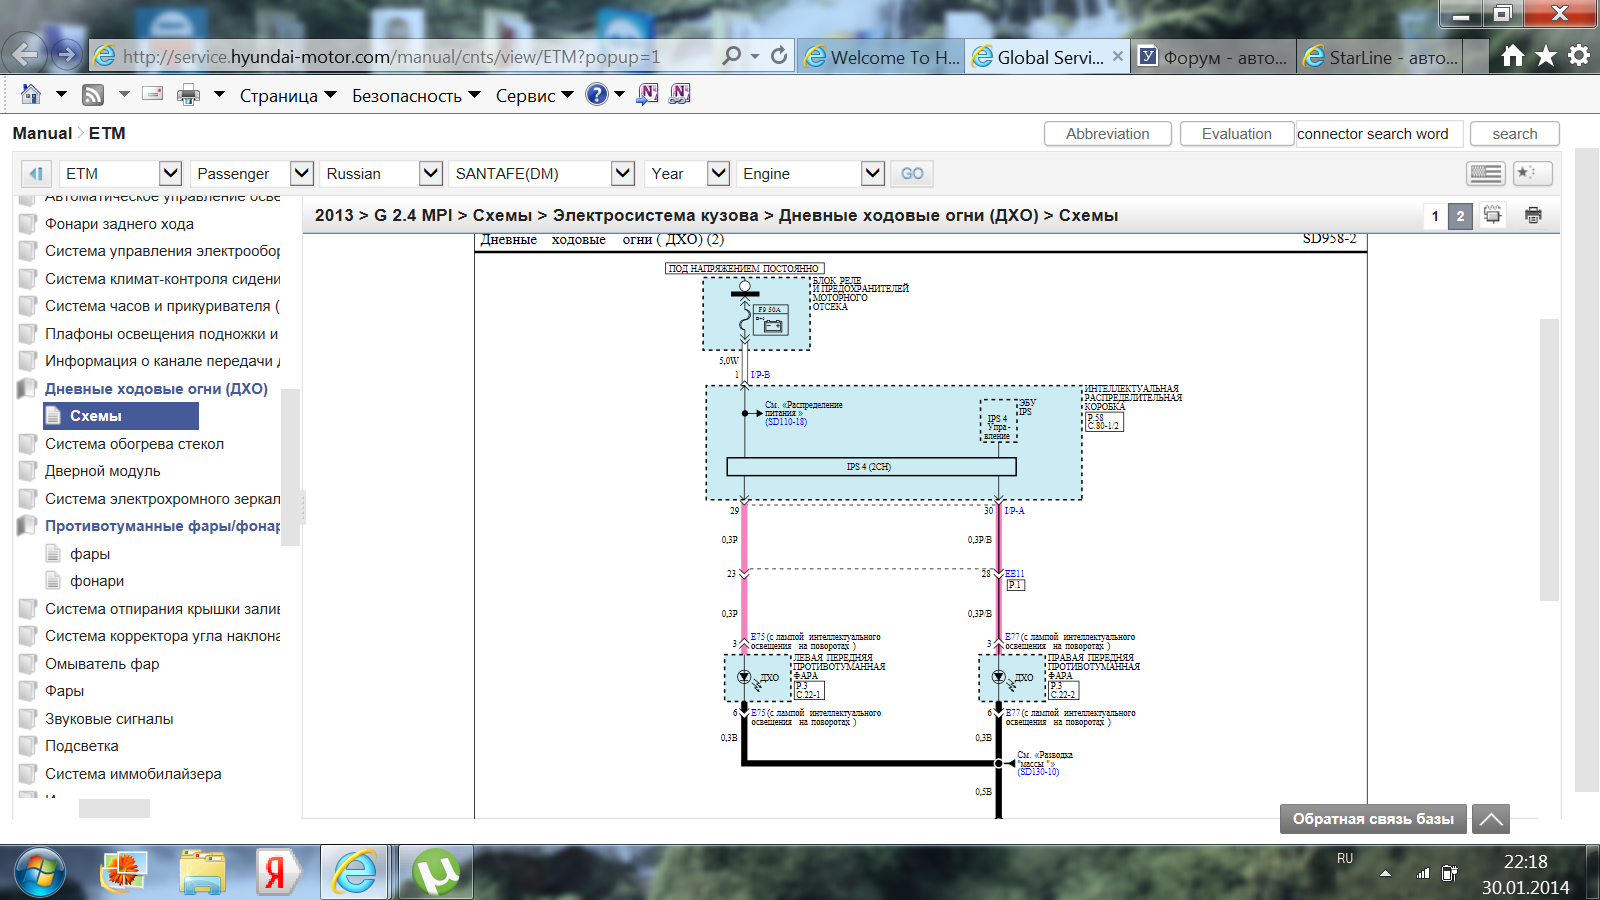
Task: Print the wiring diagram via printer icon
Action: [1533, 215]
